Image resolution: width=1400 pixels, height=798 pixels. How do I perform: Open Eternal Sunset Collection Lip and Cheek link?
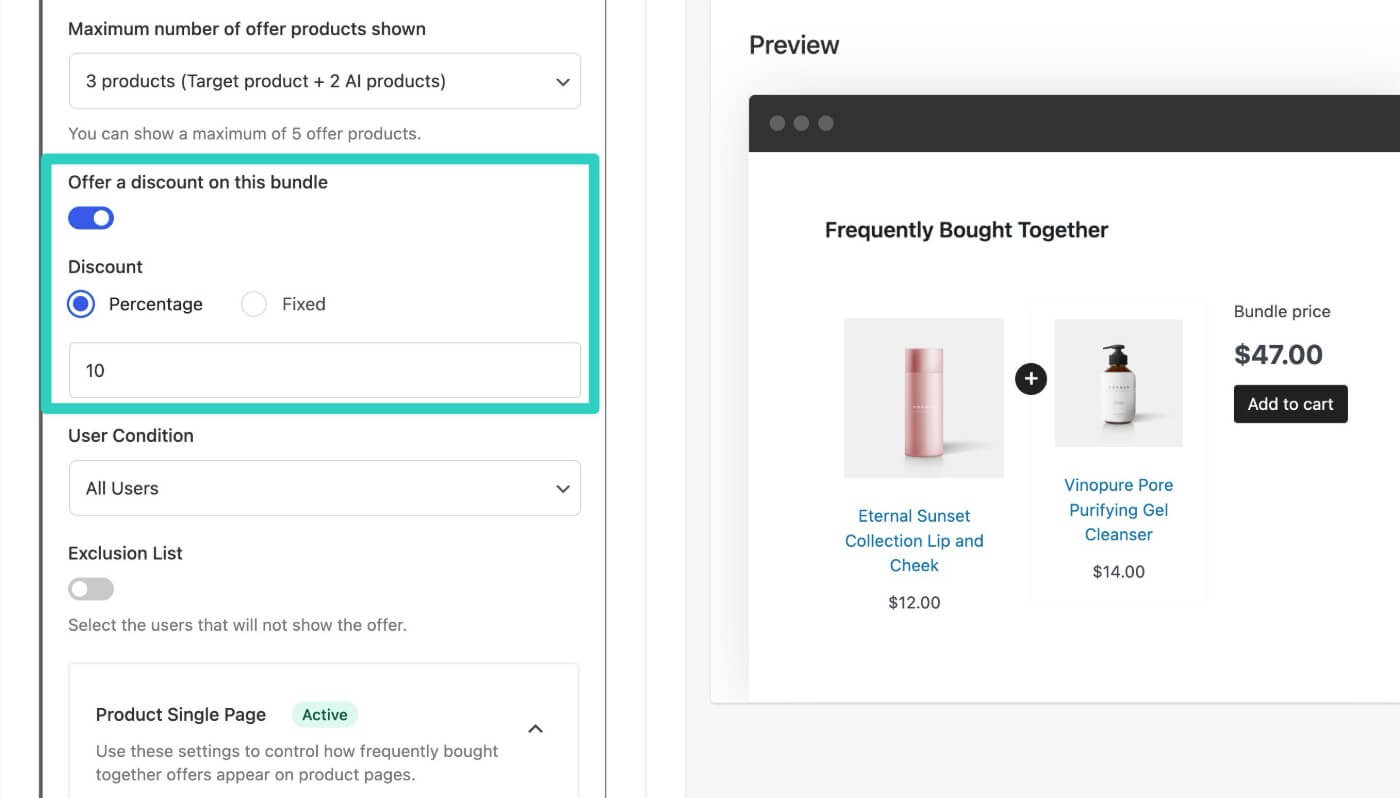914,540
